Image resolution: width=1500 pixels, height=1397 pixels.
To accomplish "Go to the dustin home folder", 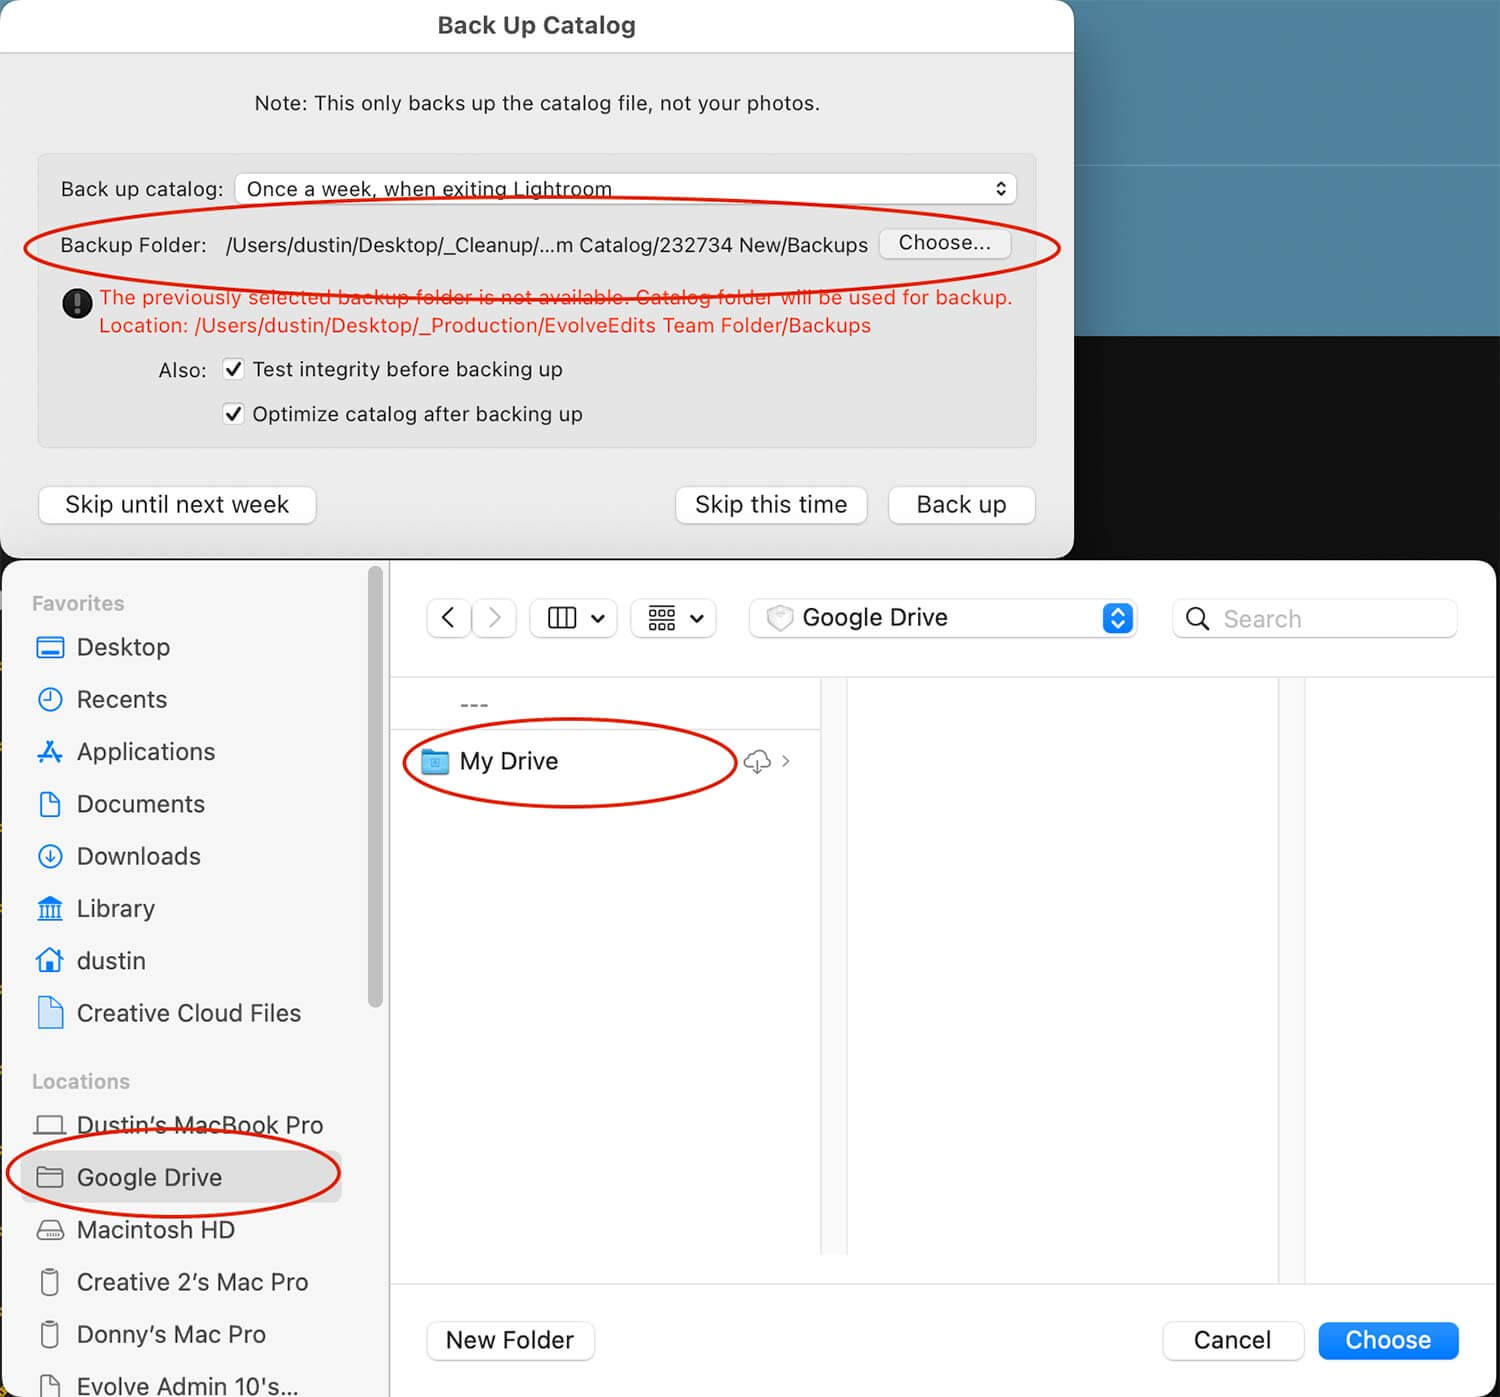I will click(110, 961).
